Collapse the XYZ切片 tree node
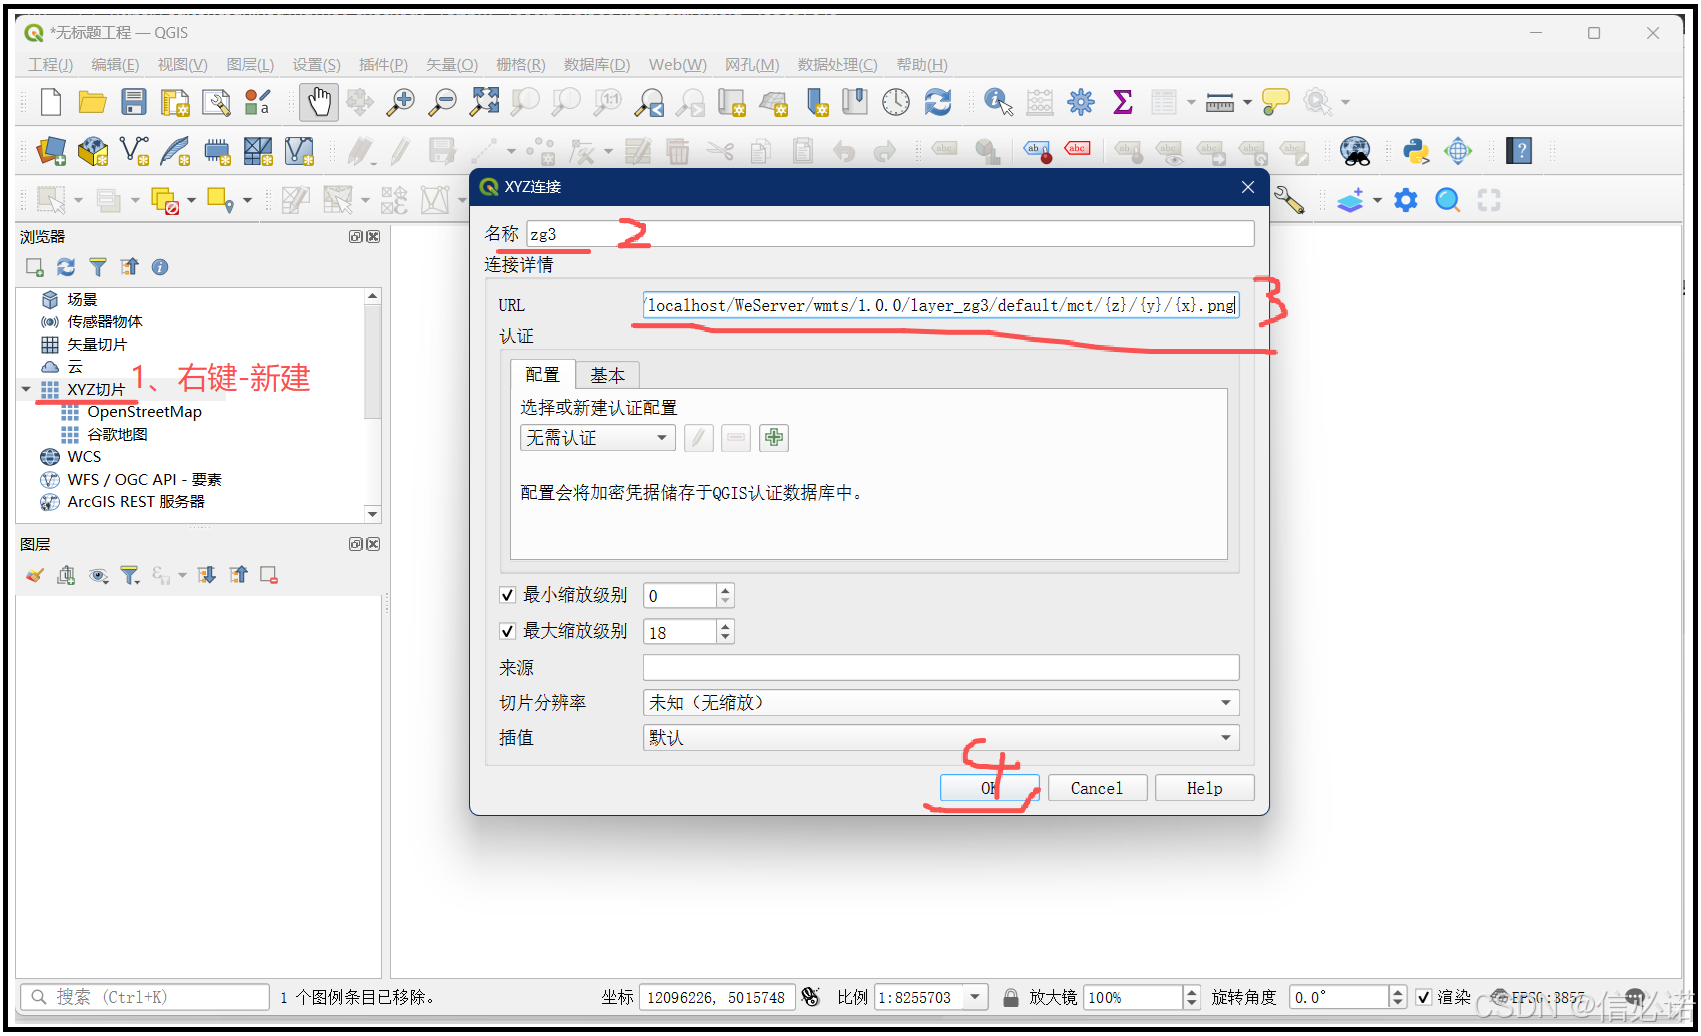This screenshot has height=1036, width=1701. coord(27,389)
